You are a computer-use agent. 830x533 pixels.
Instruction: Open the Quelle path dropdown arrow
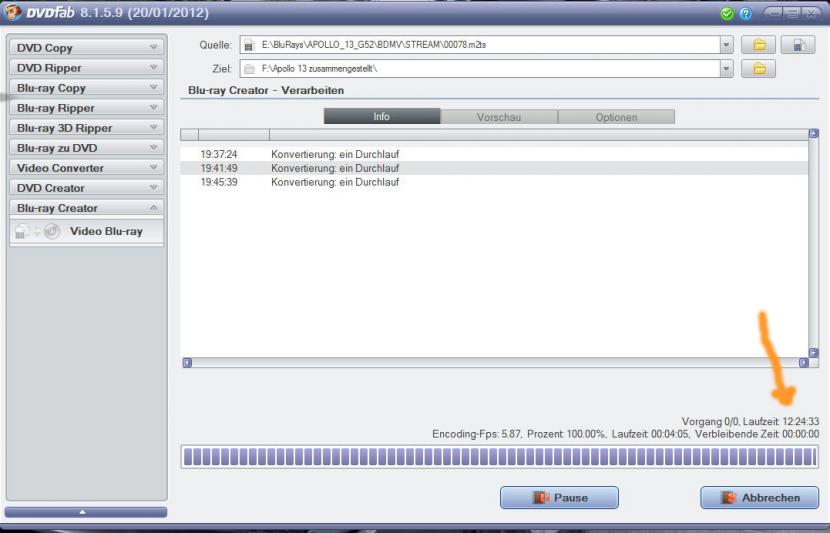point(726,45)
